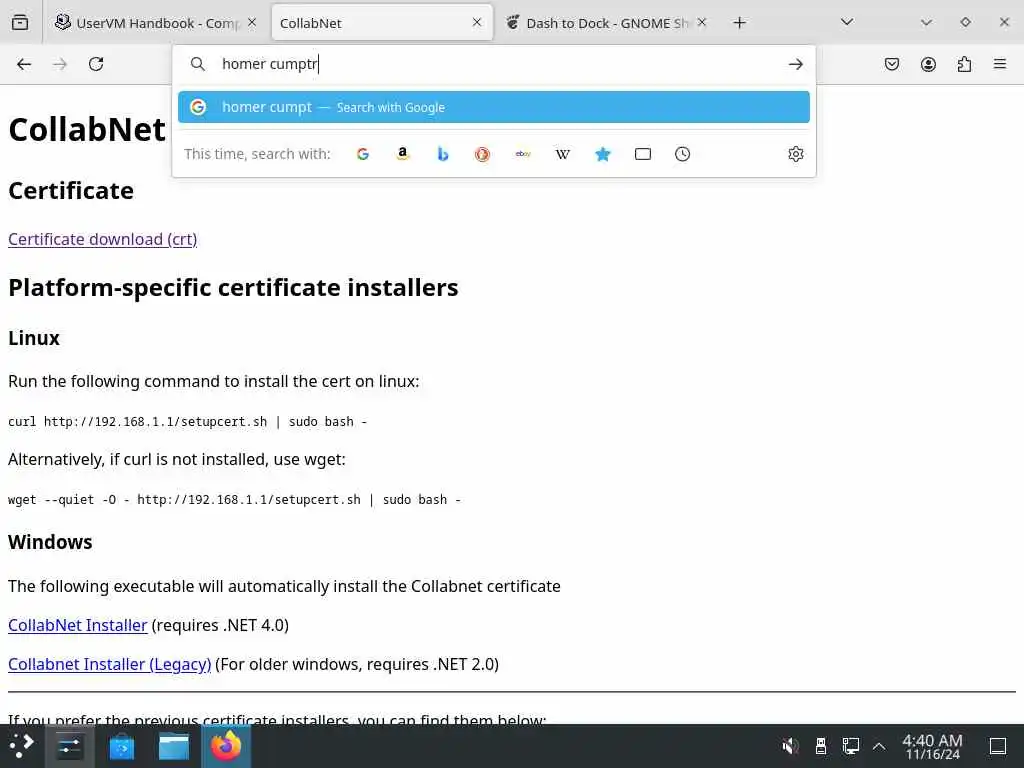This screenshot has height=768, width=1024.
Task: Click the Go arrow in address bar
Action: [x=795, y=64]
